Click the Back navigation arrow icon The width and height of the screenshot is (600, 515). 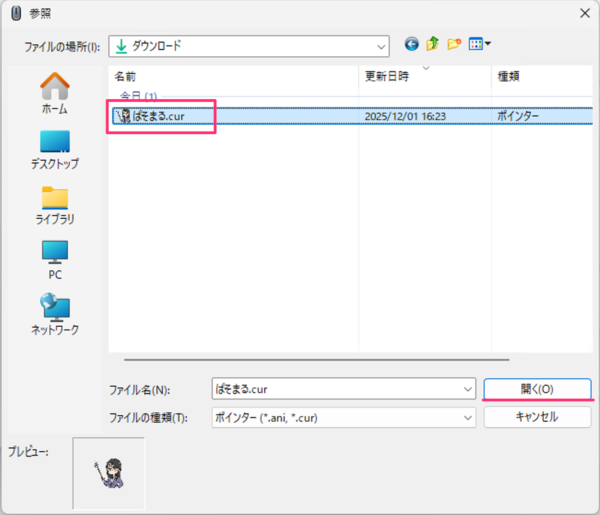tap(411, 45)
